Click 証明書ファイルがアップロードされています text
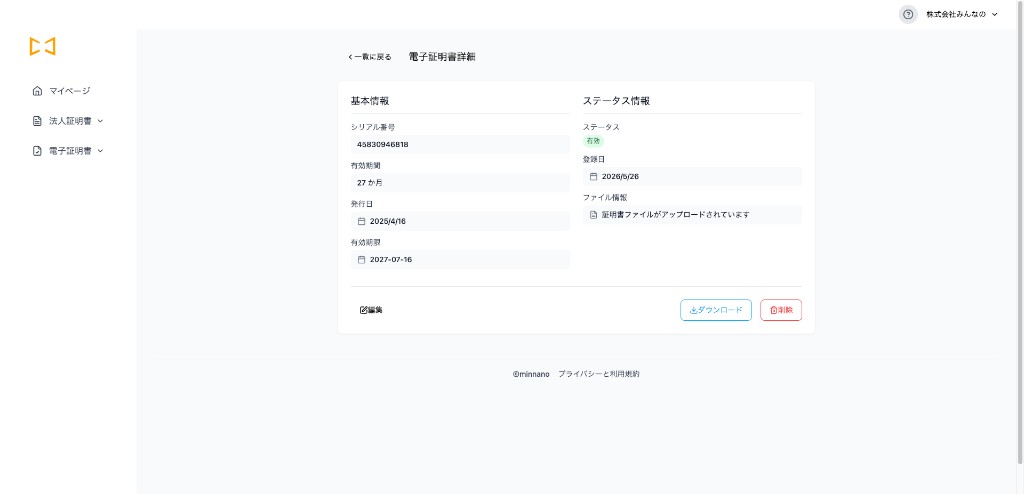The image size is (1024, 494). (675, 214)
